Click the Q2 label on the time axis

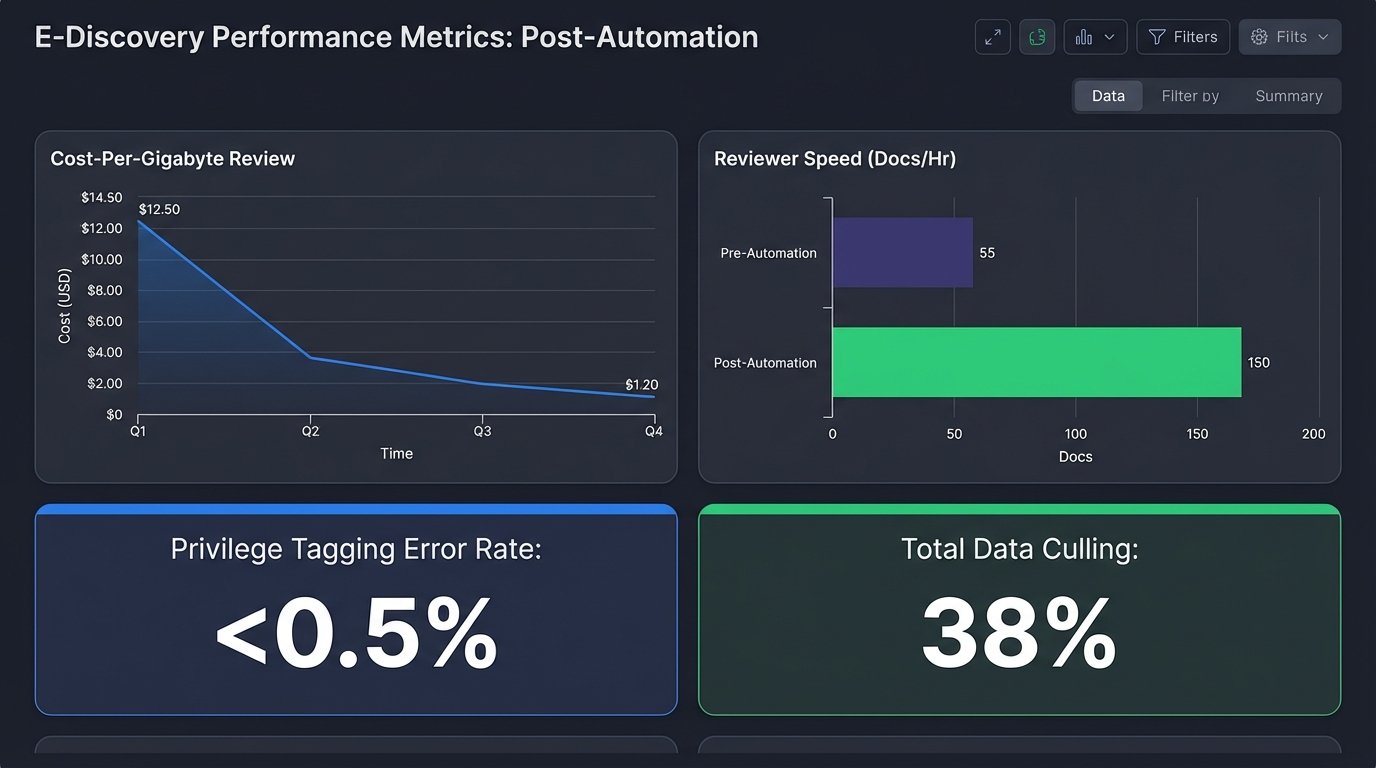(x=310, y=430)
